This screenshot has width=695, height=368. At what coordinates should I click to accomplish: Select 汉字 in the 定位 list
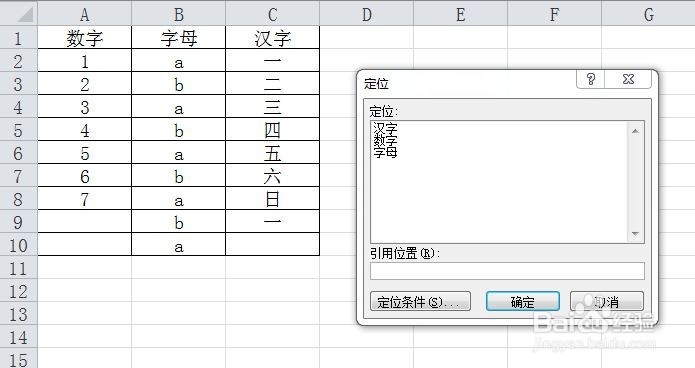pyautogui.click(x=385, y=129)
